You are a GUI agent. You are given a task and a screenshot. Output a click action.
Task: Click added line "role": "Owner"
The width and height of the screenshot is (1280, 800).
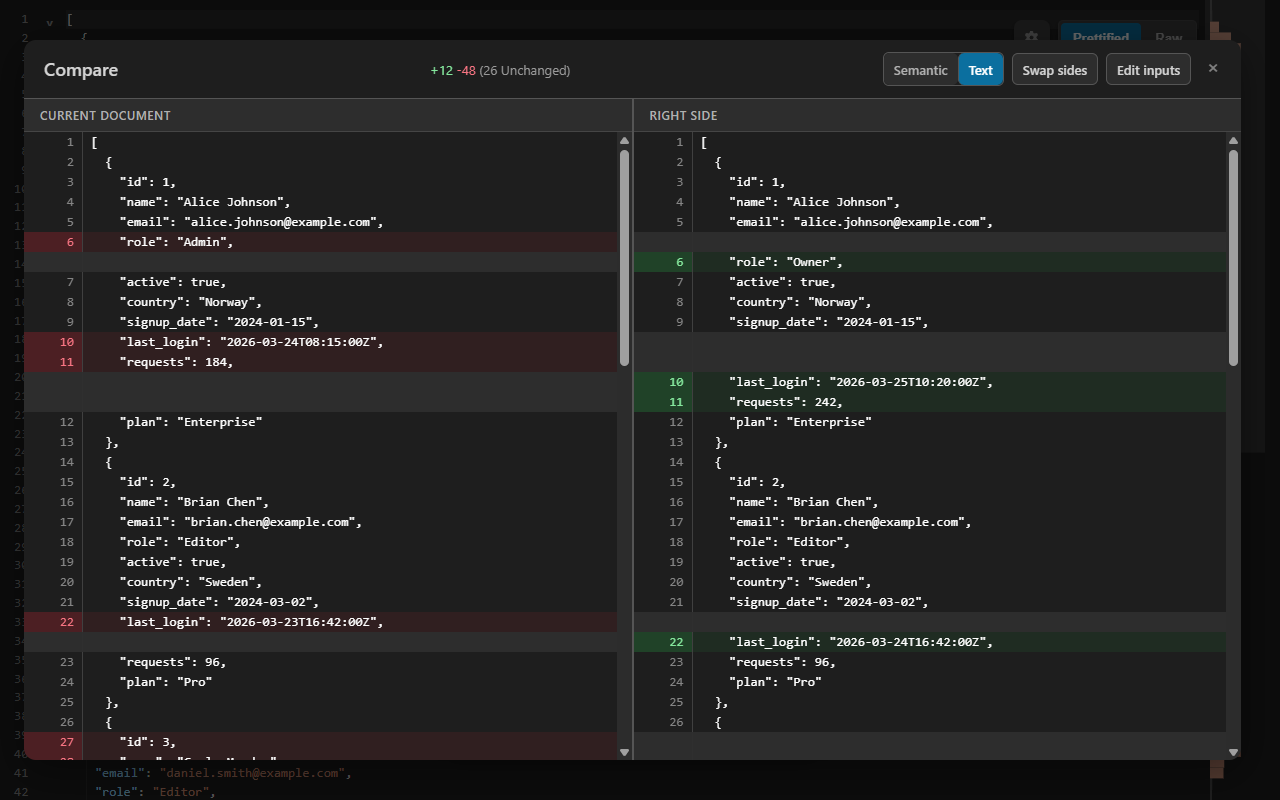pyautogui.click(x=929, y=262)
